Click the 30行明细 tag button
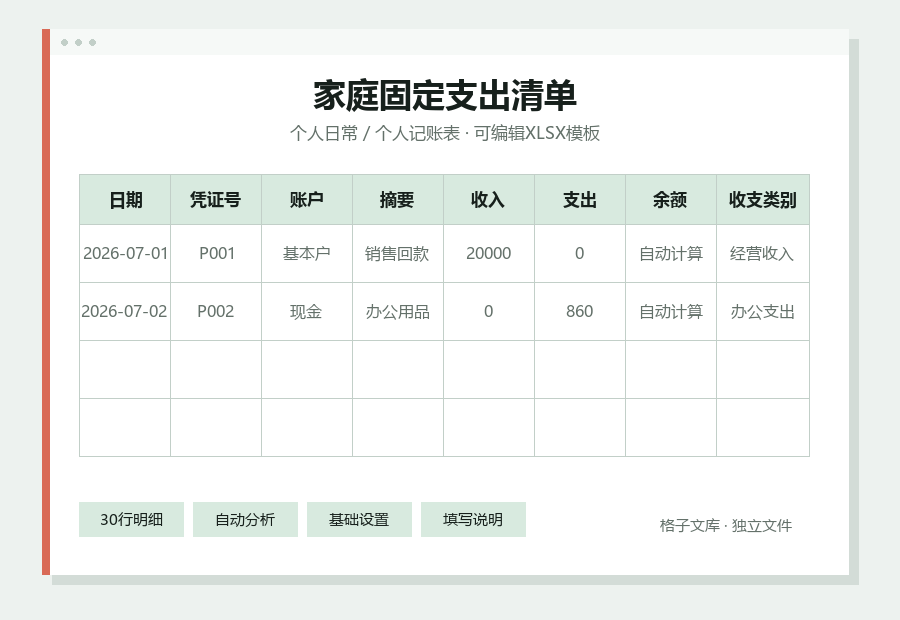900x620 pixels. (131, 520)
